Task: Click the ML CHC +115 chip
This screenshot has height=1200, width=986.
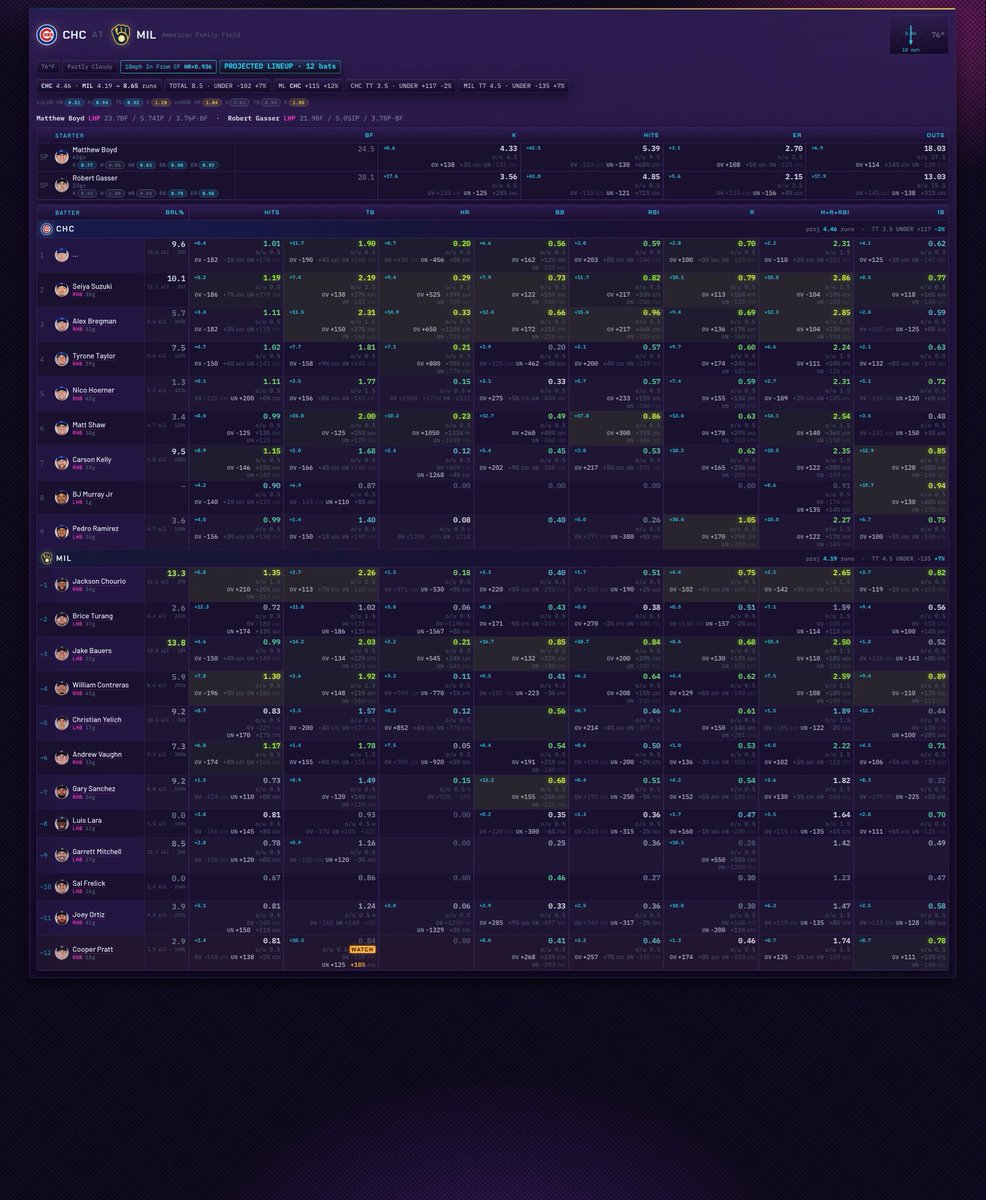Action: coord(308,85)
